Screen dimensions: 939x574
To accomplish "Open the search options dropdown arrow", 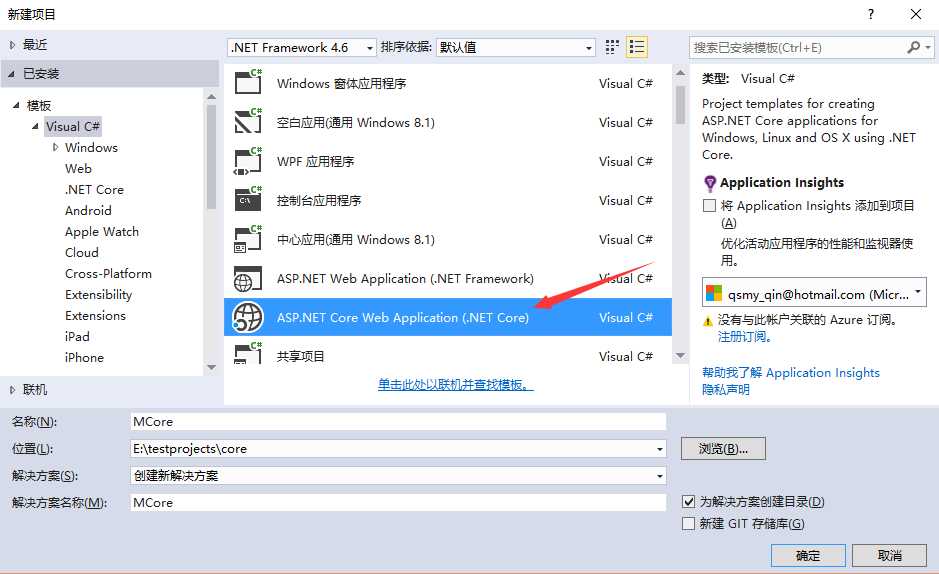I will (928, 47).
